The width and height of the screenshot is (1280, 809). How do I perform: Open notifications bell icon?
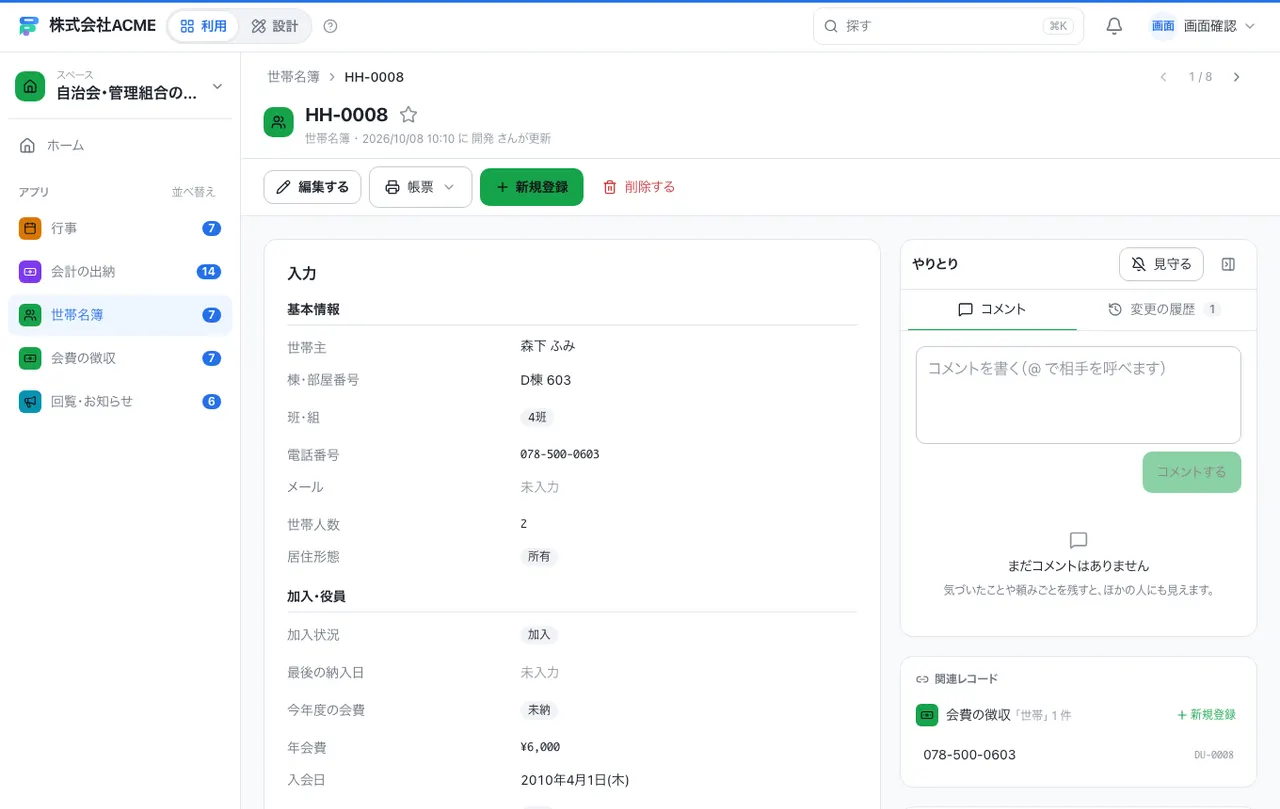tap(1114, 26)
